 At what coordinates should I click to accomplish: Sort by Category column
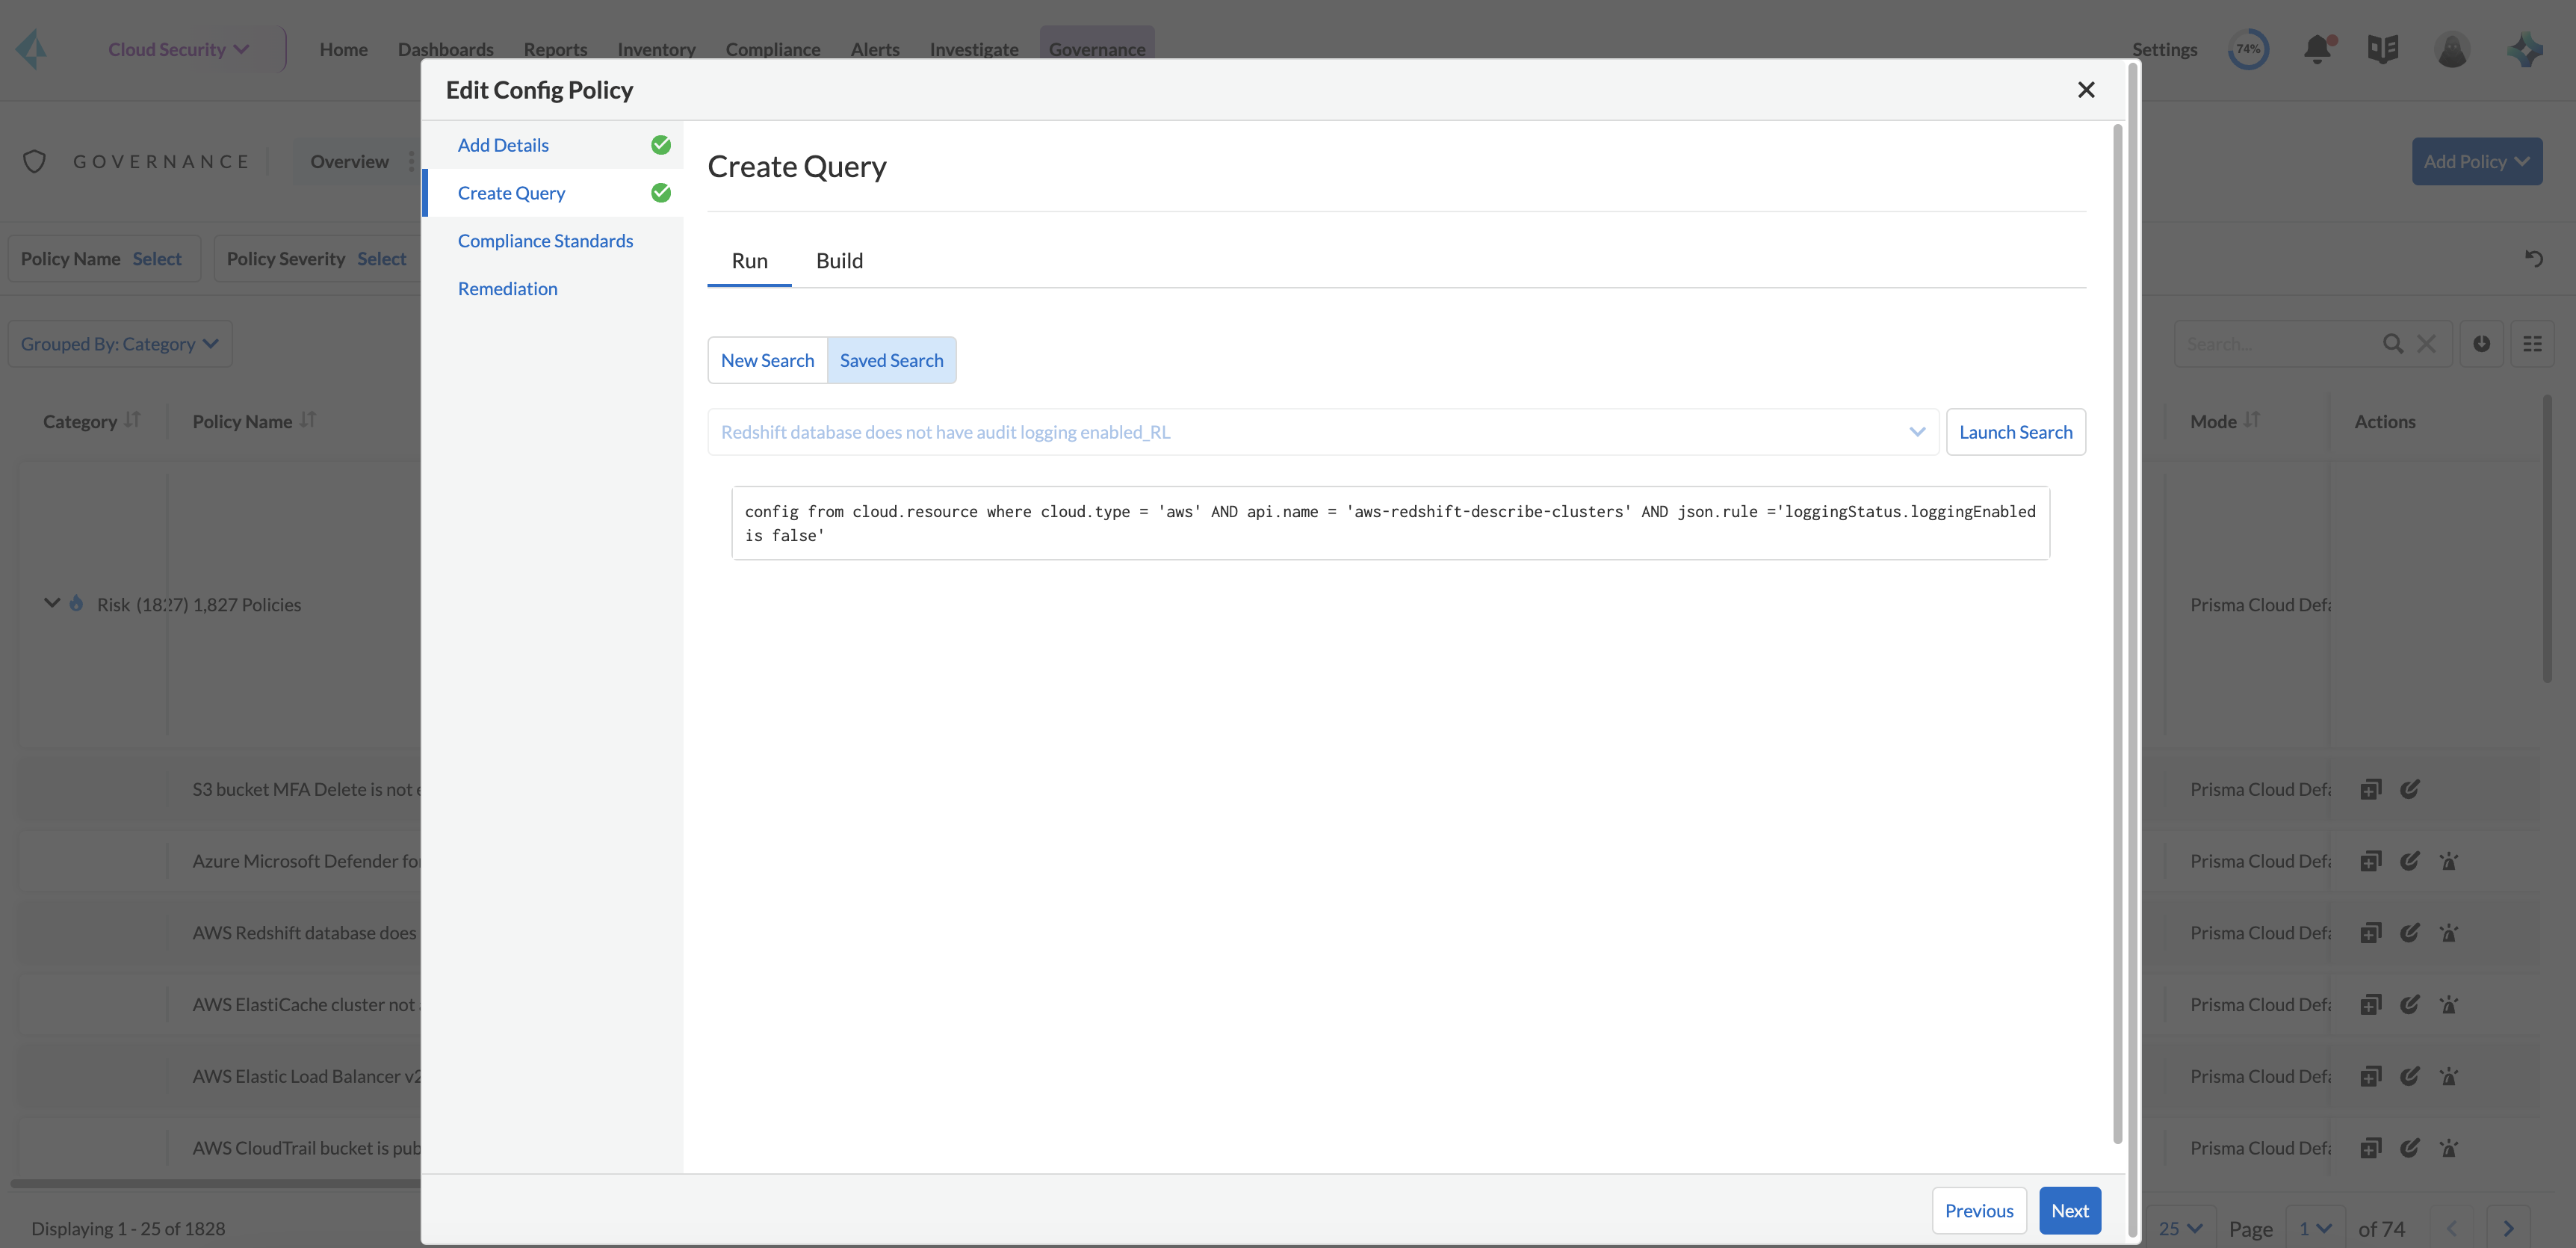point(132,421)
